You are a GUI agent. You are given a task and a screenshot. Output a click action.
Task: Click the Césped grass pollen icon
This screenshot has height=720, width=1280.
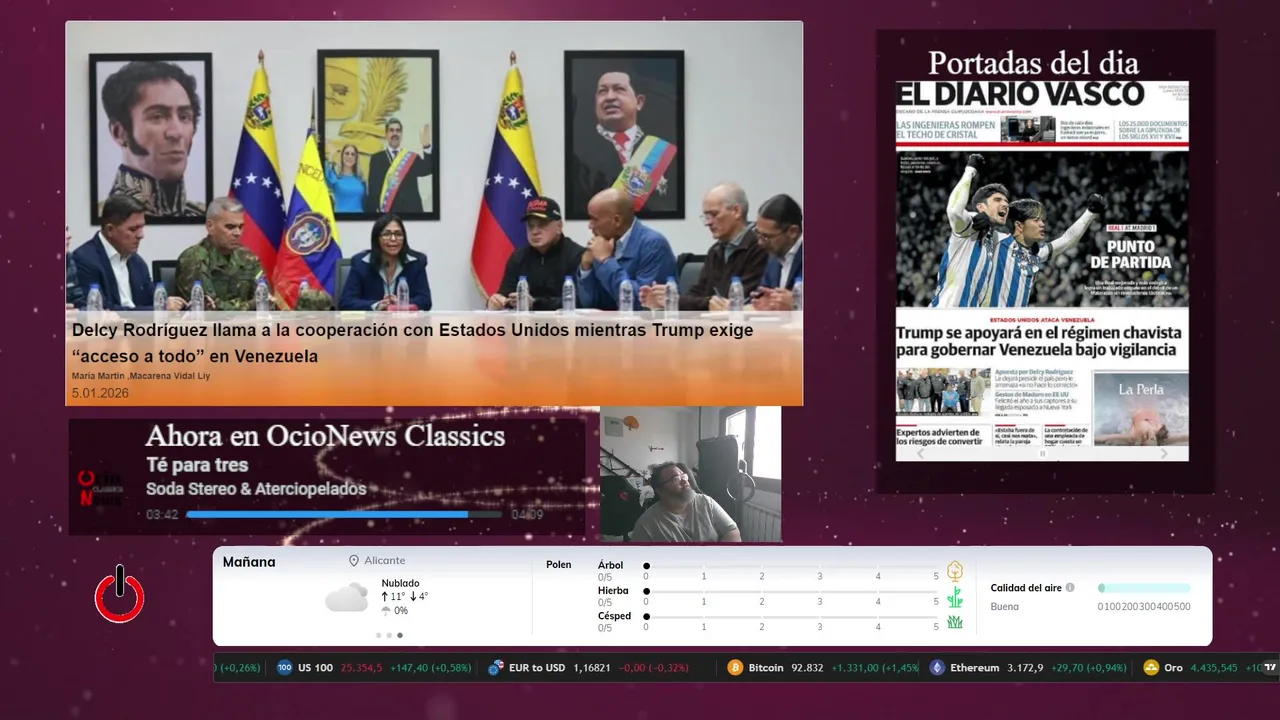[955, 622]
